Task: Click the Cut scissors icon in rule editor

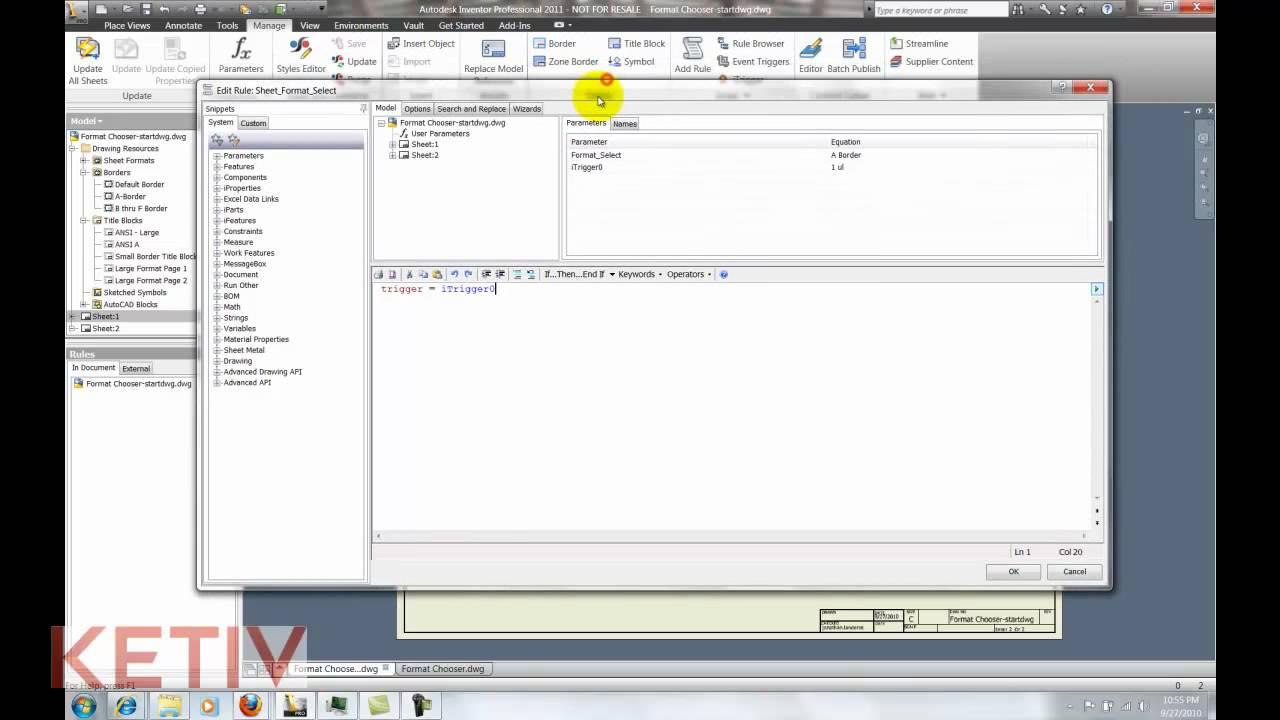Action: pyautogui.click(x=409, y=274)
